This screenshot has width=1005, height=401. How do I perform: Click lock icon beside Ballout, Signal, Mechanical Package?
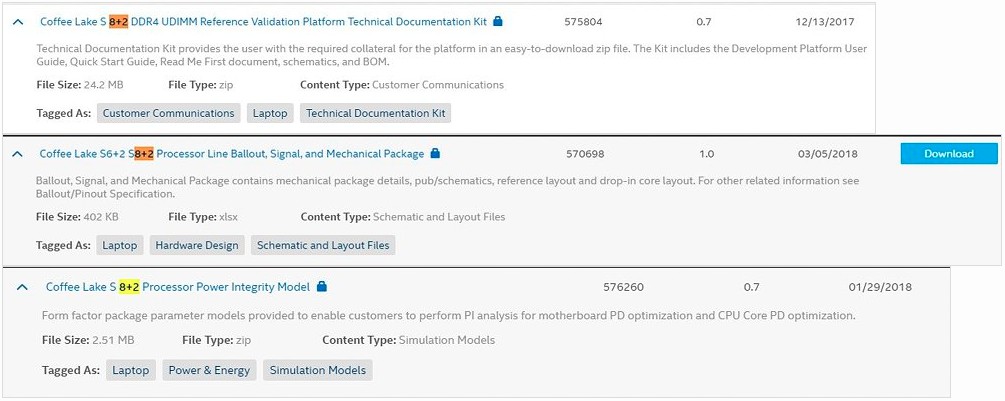(x=435, y=154)
